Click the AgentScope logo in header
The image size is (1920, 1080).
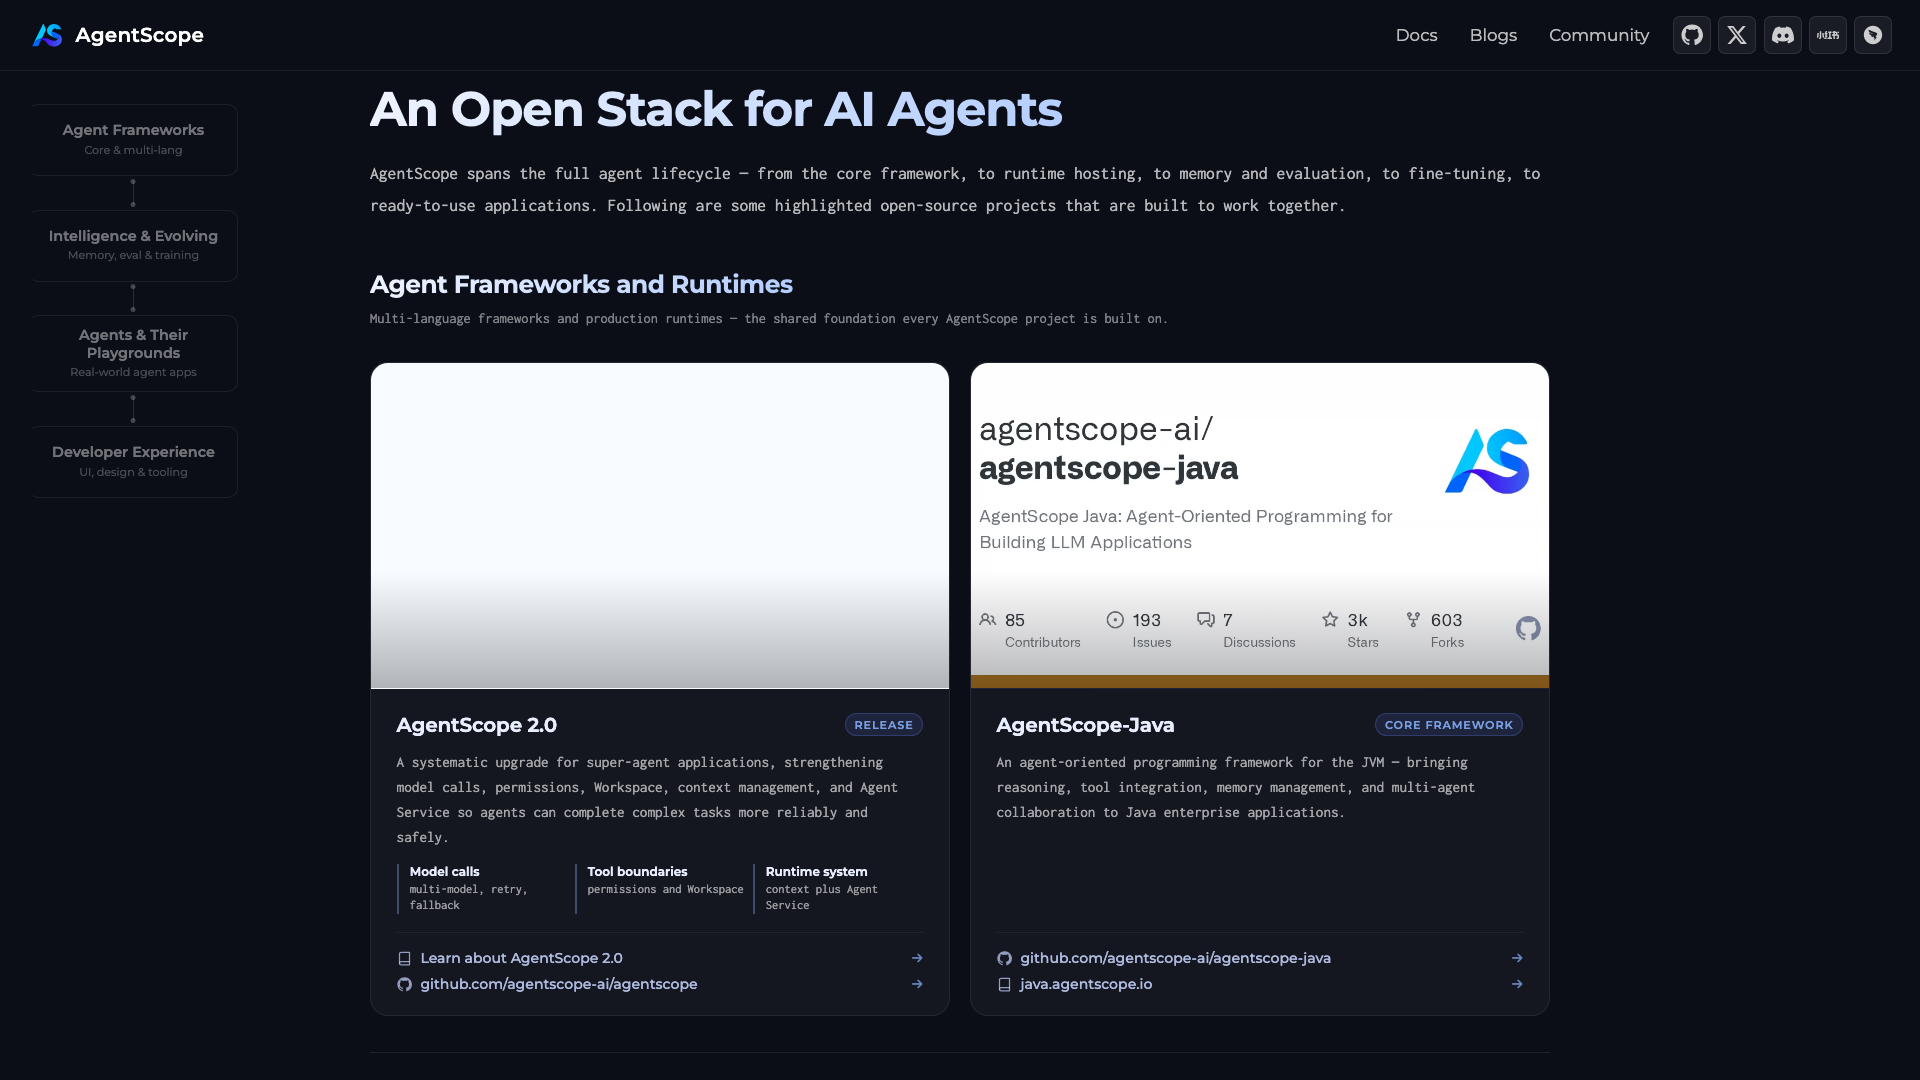click(118, 35)
